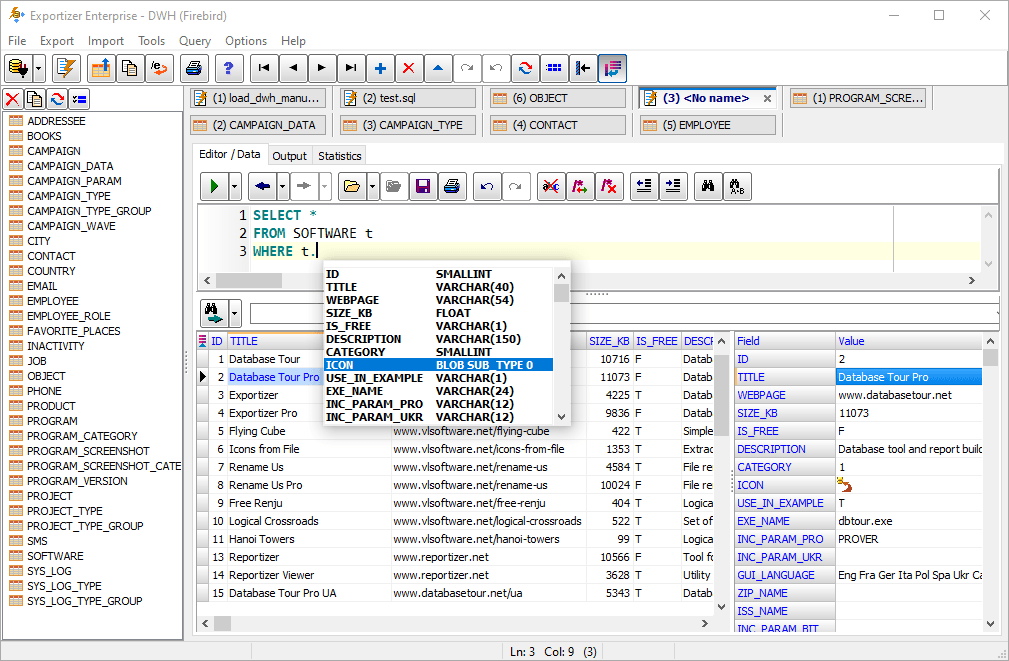
Task: Open the File menu
Action: [x=17, y=41]
